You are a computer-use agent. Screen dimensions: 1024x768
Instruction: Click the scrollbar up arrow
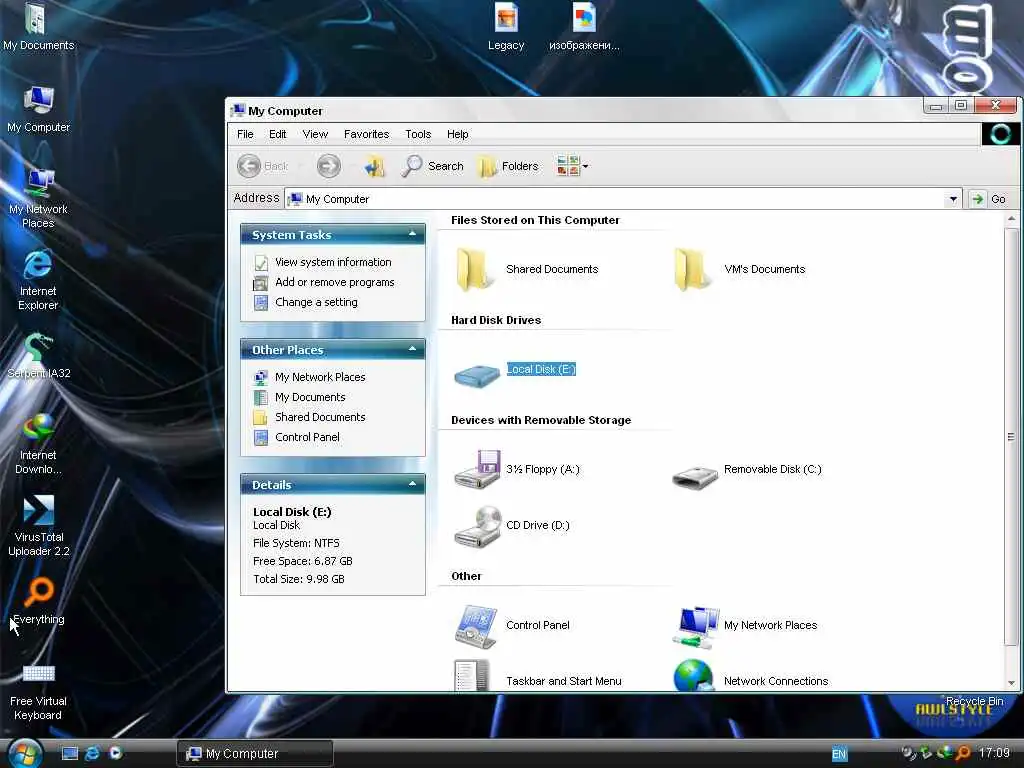(x=1010, y=219)
